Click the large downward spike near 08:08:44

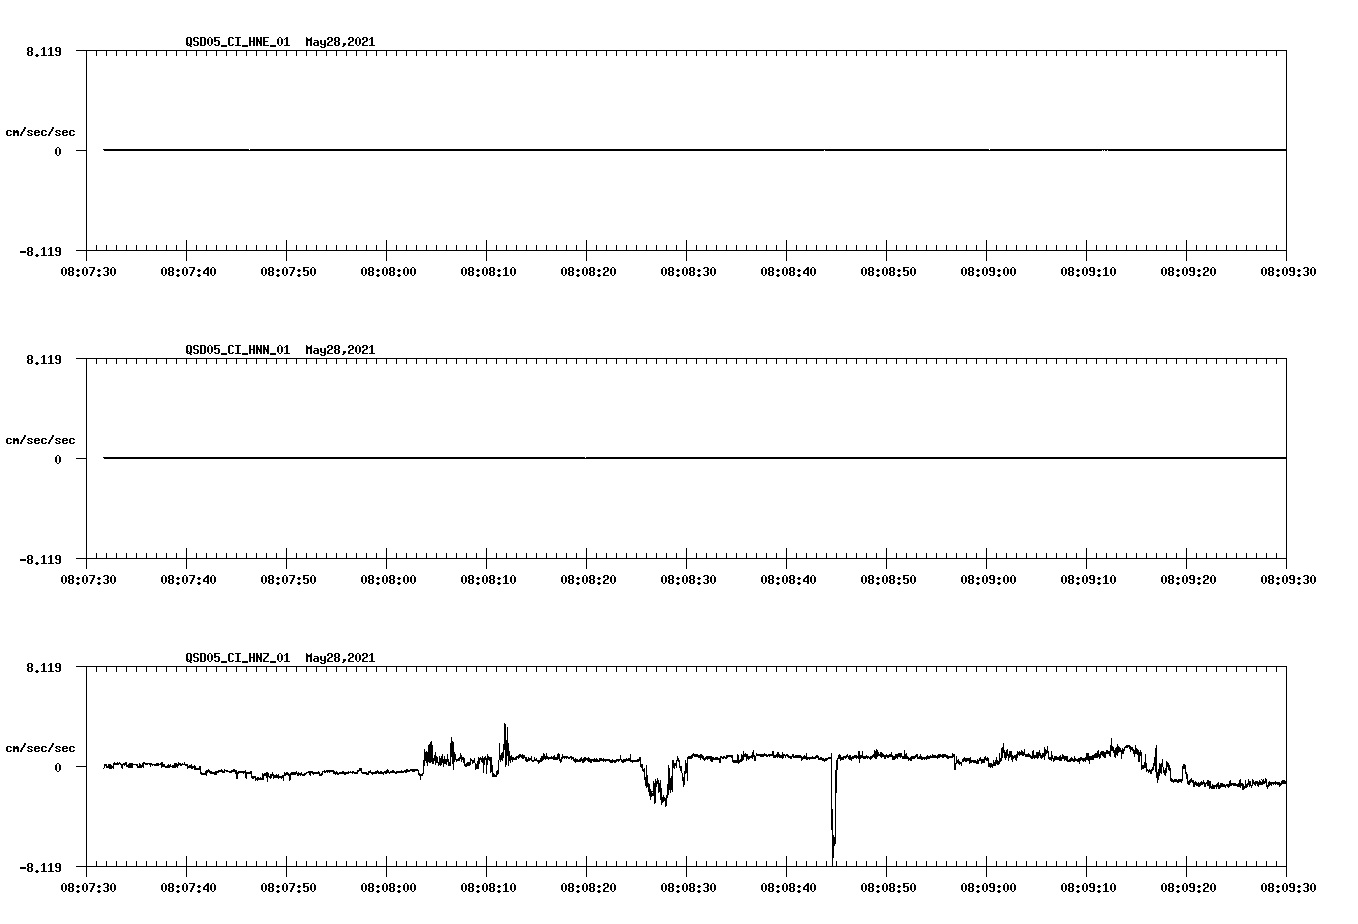[x=834, y=820]
